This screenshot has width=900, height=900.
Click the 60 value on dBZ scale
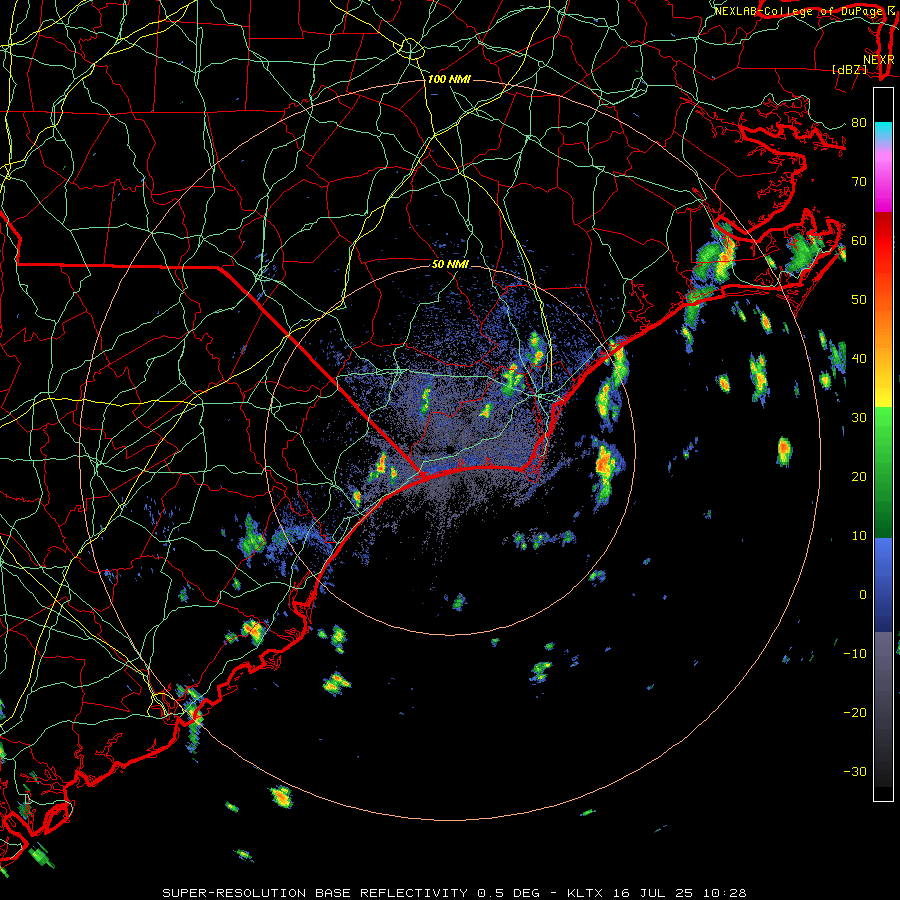(x=859, y=240)
